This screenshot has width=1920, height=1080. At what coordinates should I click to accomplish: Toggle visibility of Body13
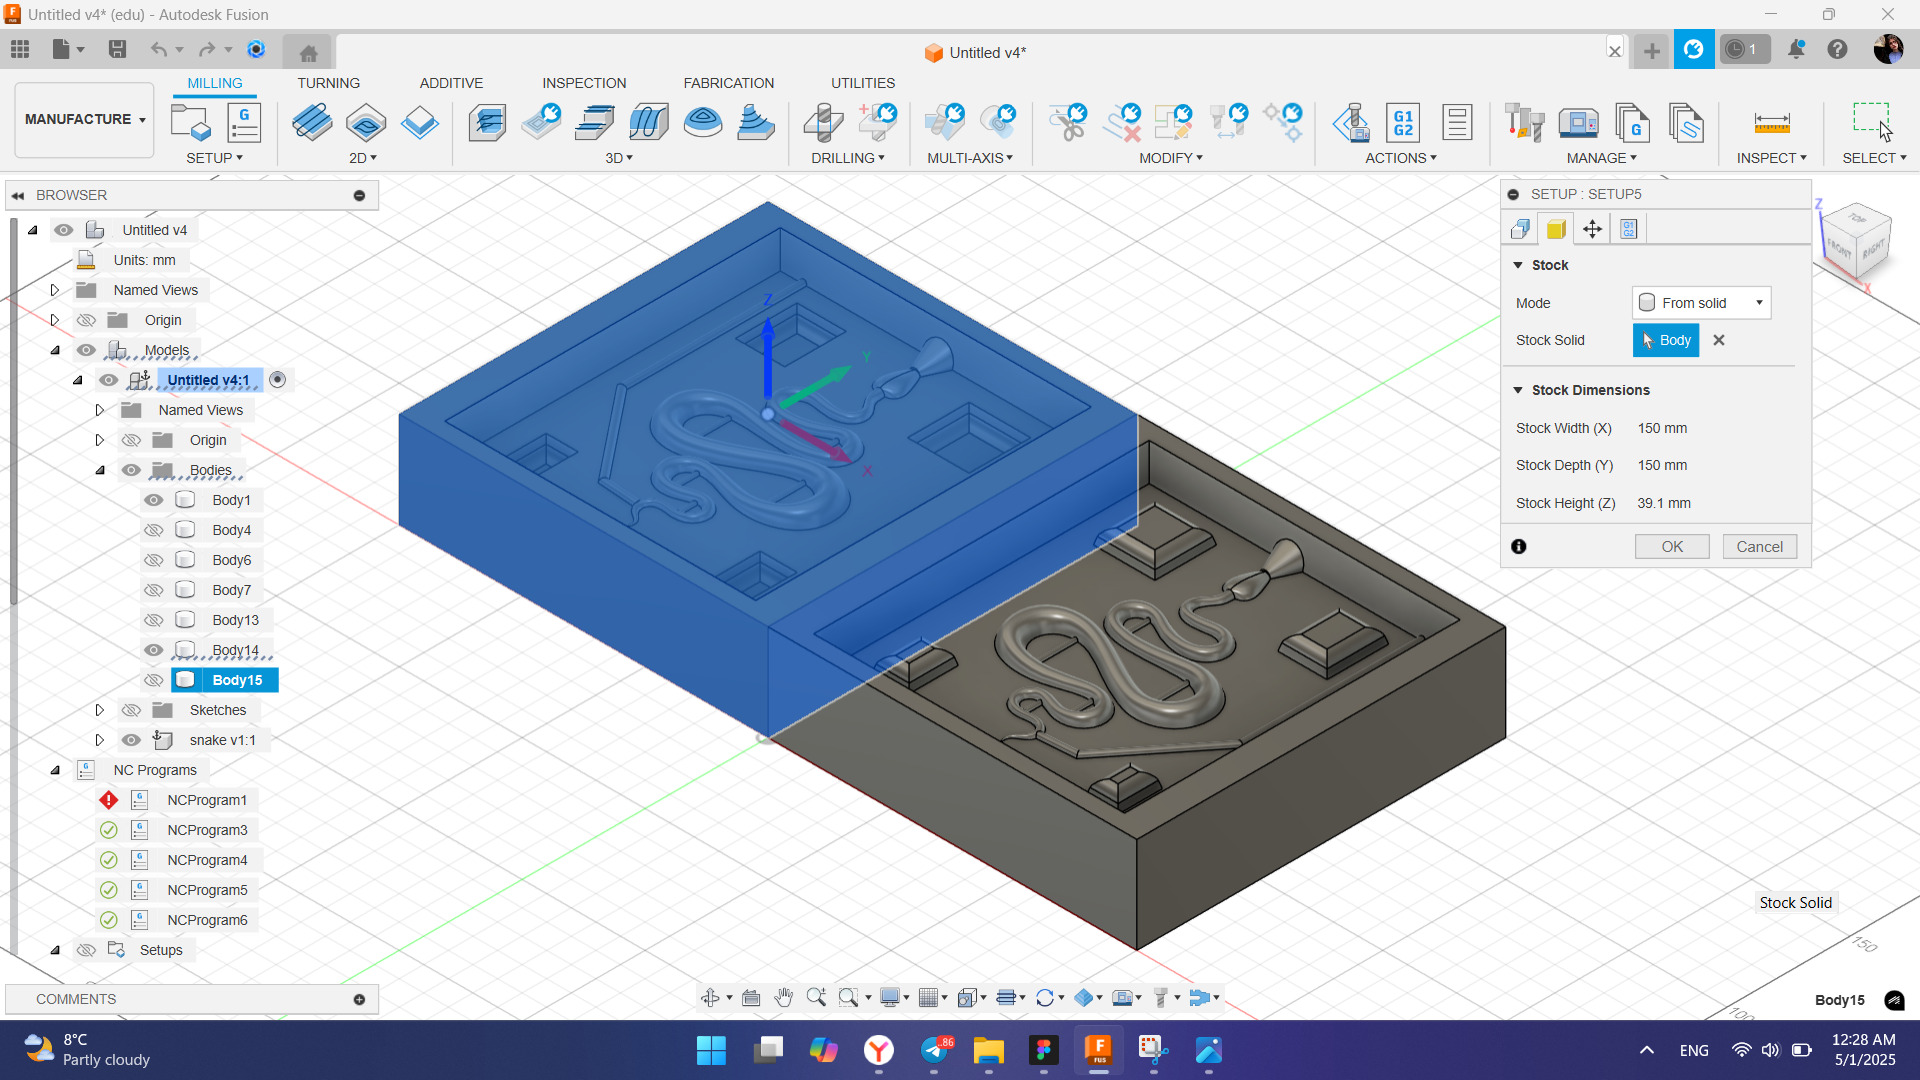[x=153, y=620]
